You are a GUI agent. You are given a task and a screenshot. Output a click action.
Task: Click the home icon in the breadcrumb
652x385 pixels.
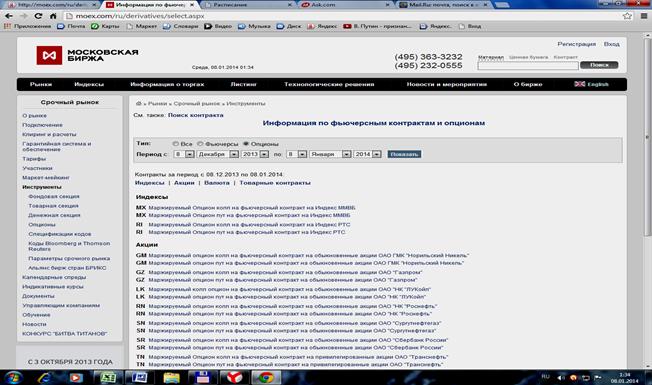point(139,104)
